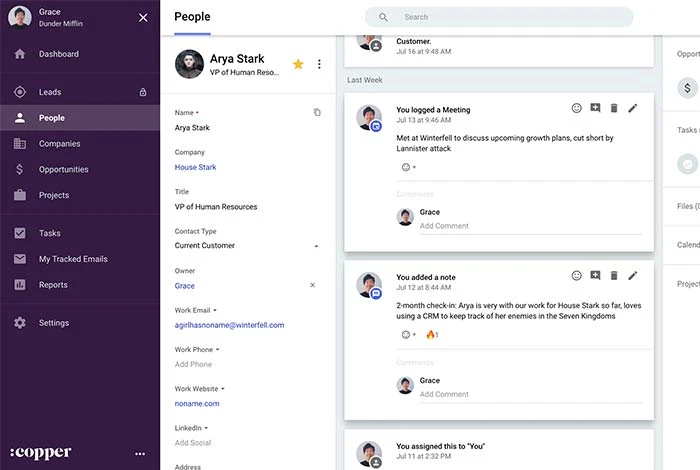The image size is (700, 470).
Task: Click the lock icon next to Leads
Action: pyautogui.click(x=143, y=92)
